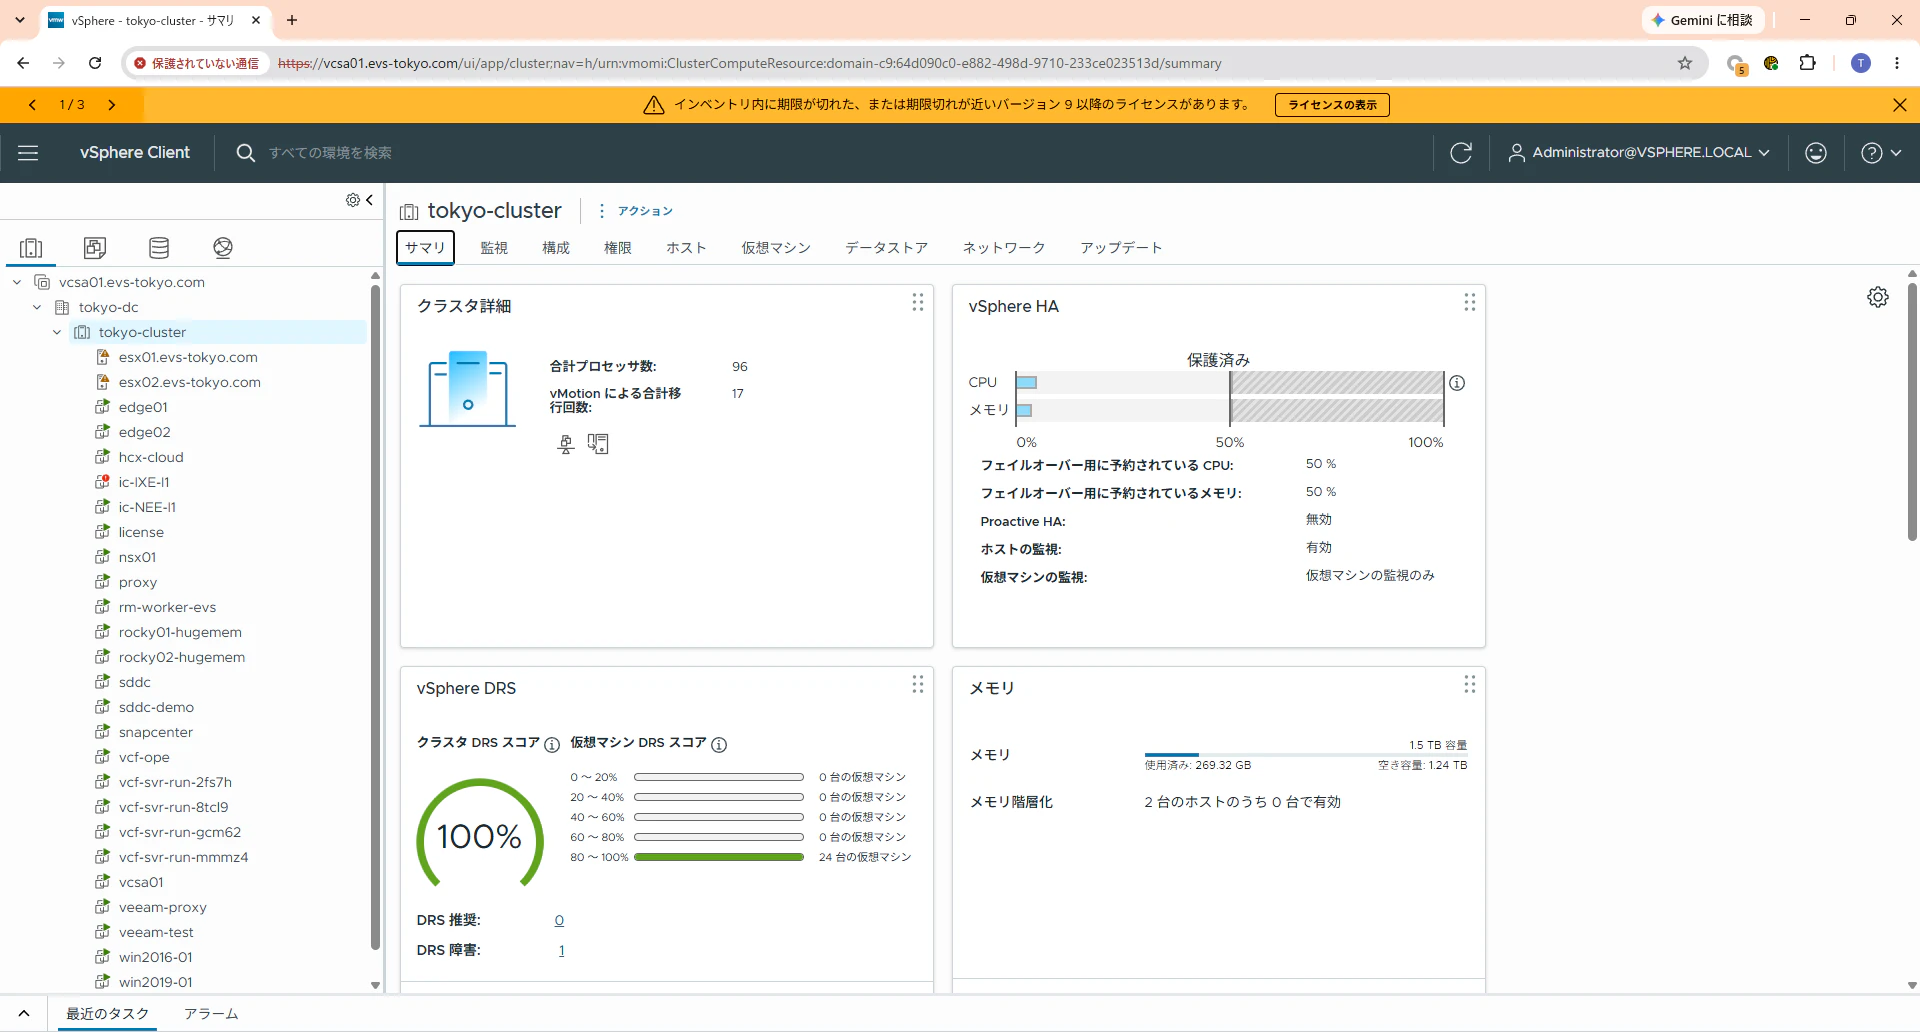Collapse the navigator sidebar panel
The image size is (1920, 1032).
pyautogui.click(x=369, y=200)
